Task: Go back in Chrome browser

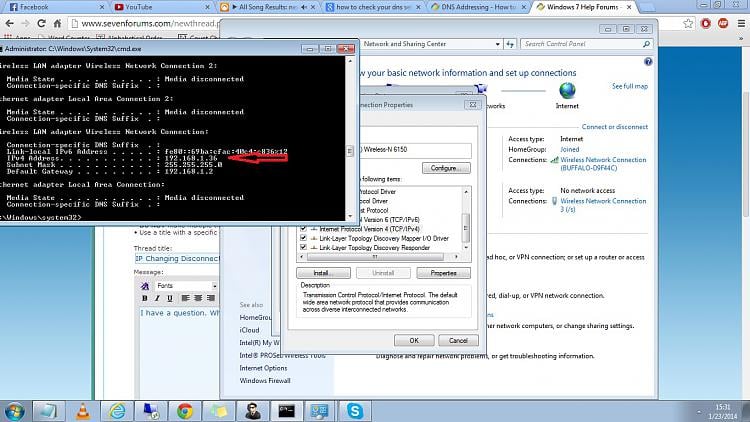Action: point(10,23)
